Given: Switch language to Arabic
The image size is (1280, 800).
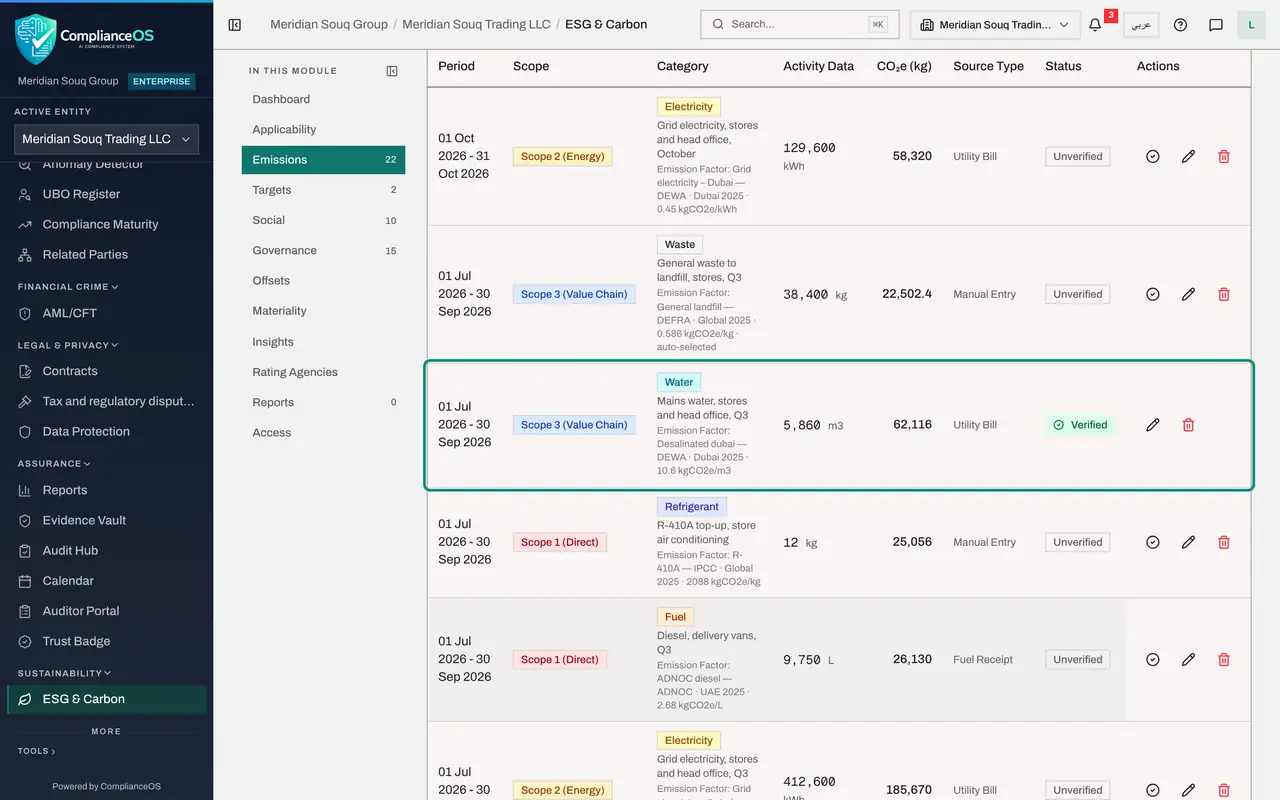Looking at the screenshot, I should [1141, 25].
